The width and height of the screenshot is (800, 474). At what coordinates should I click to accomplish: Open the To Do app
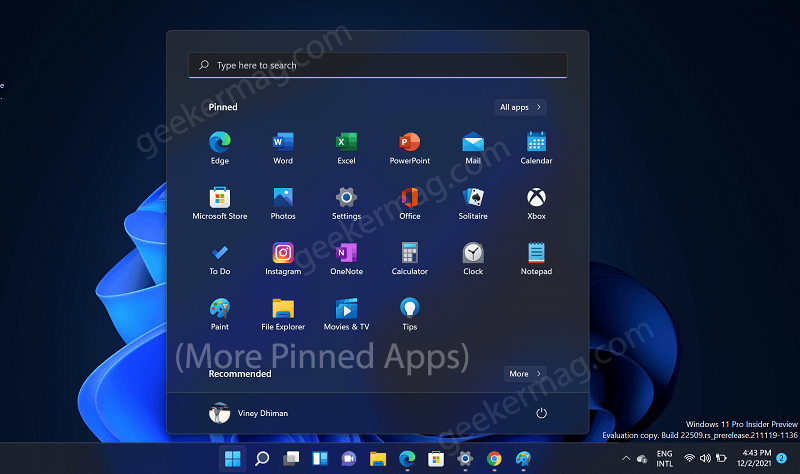coord(220,259)
